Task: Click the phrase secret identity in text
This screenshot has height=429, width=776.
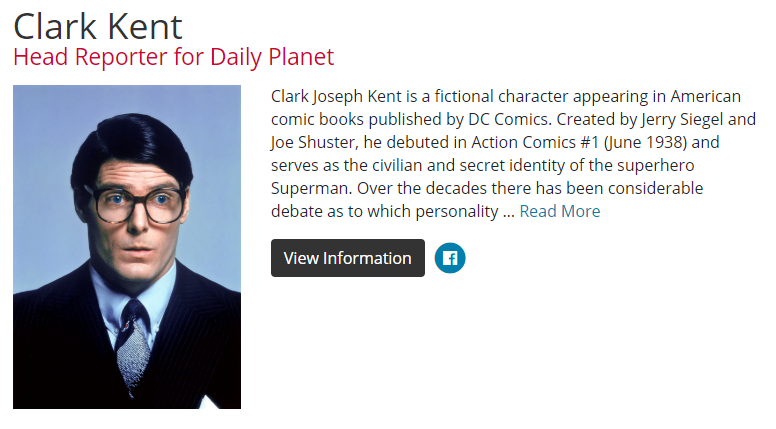Action: (513, 165)
